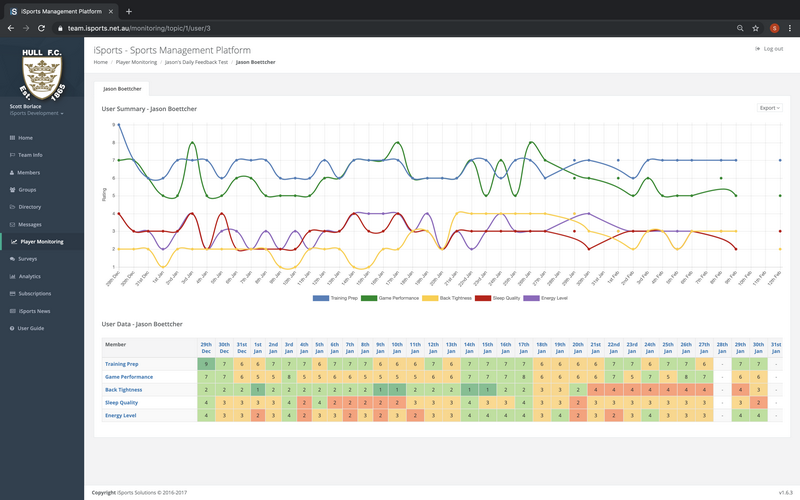
Task: Toggle the Sleep Quality legend series
Action: (497, 298)
